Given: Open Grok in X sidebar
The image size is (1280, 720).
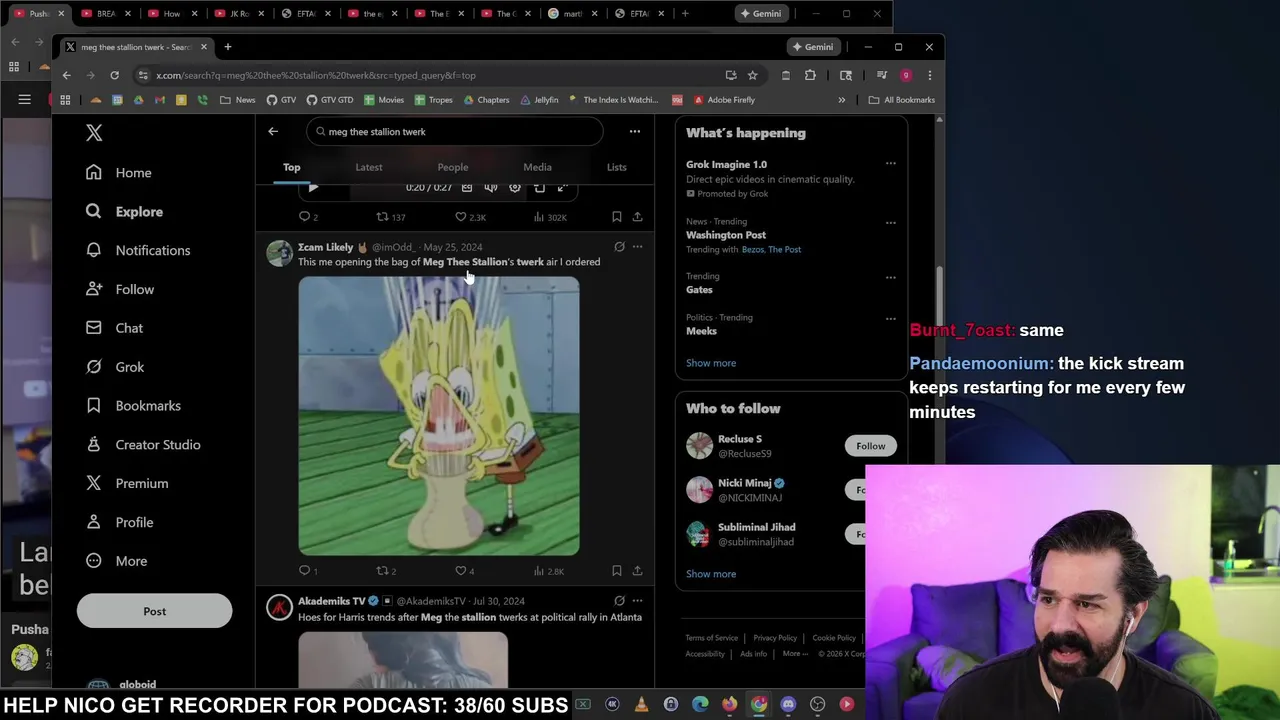Looking at the screenshot, I should (x=115, y=367).
